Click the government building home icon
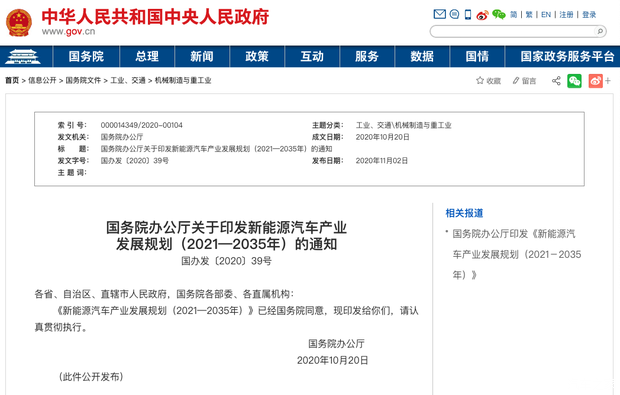 (x=23, y=57)
